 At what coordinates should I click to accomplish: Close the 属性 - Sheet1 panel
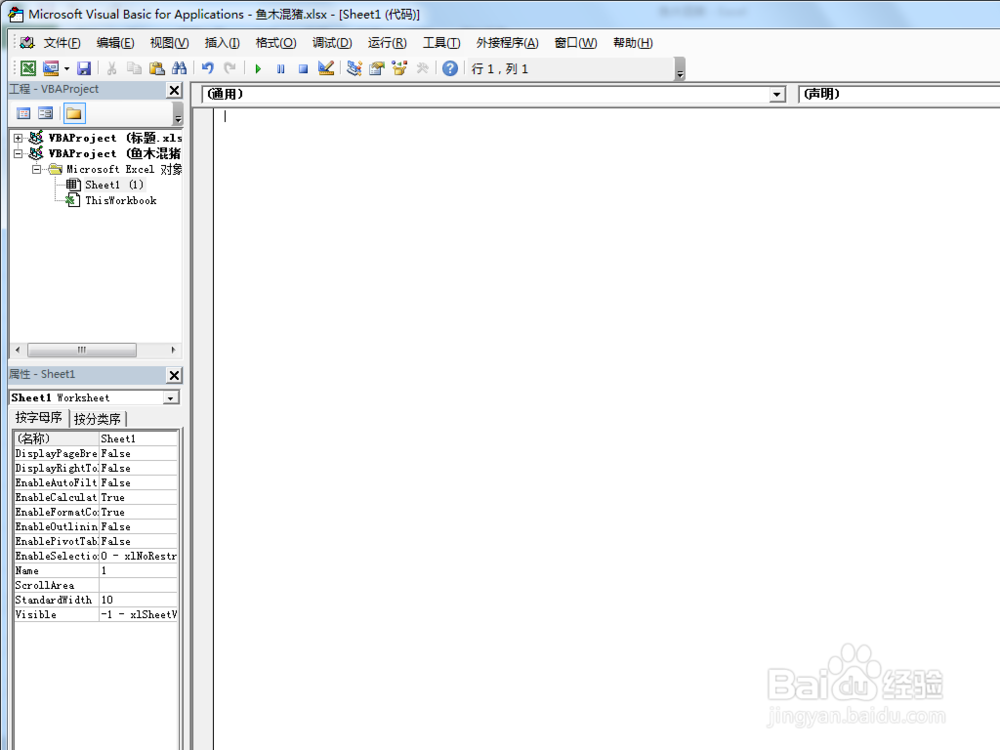pyautogui.click(x=174, y=375)
